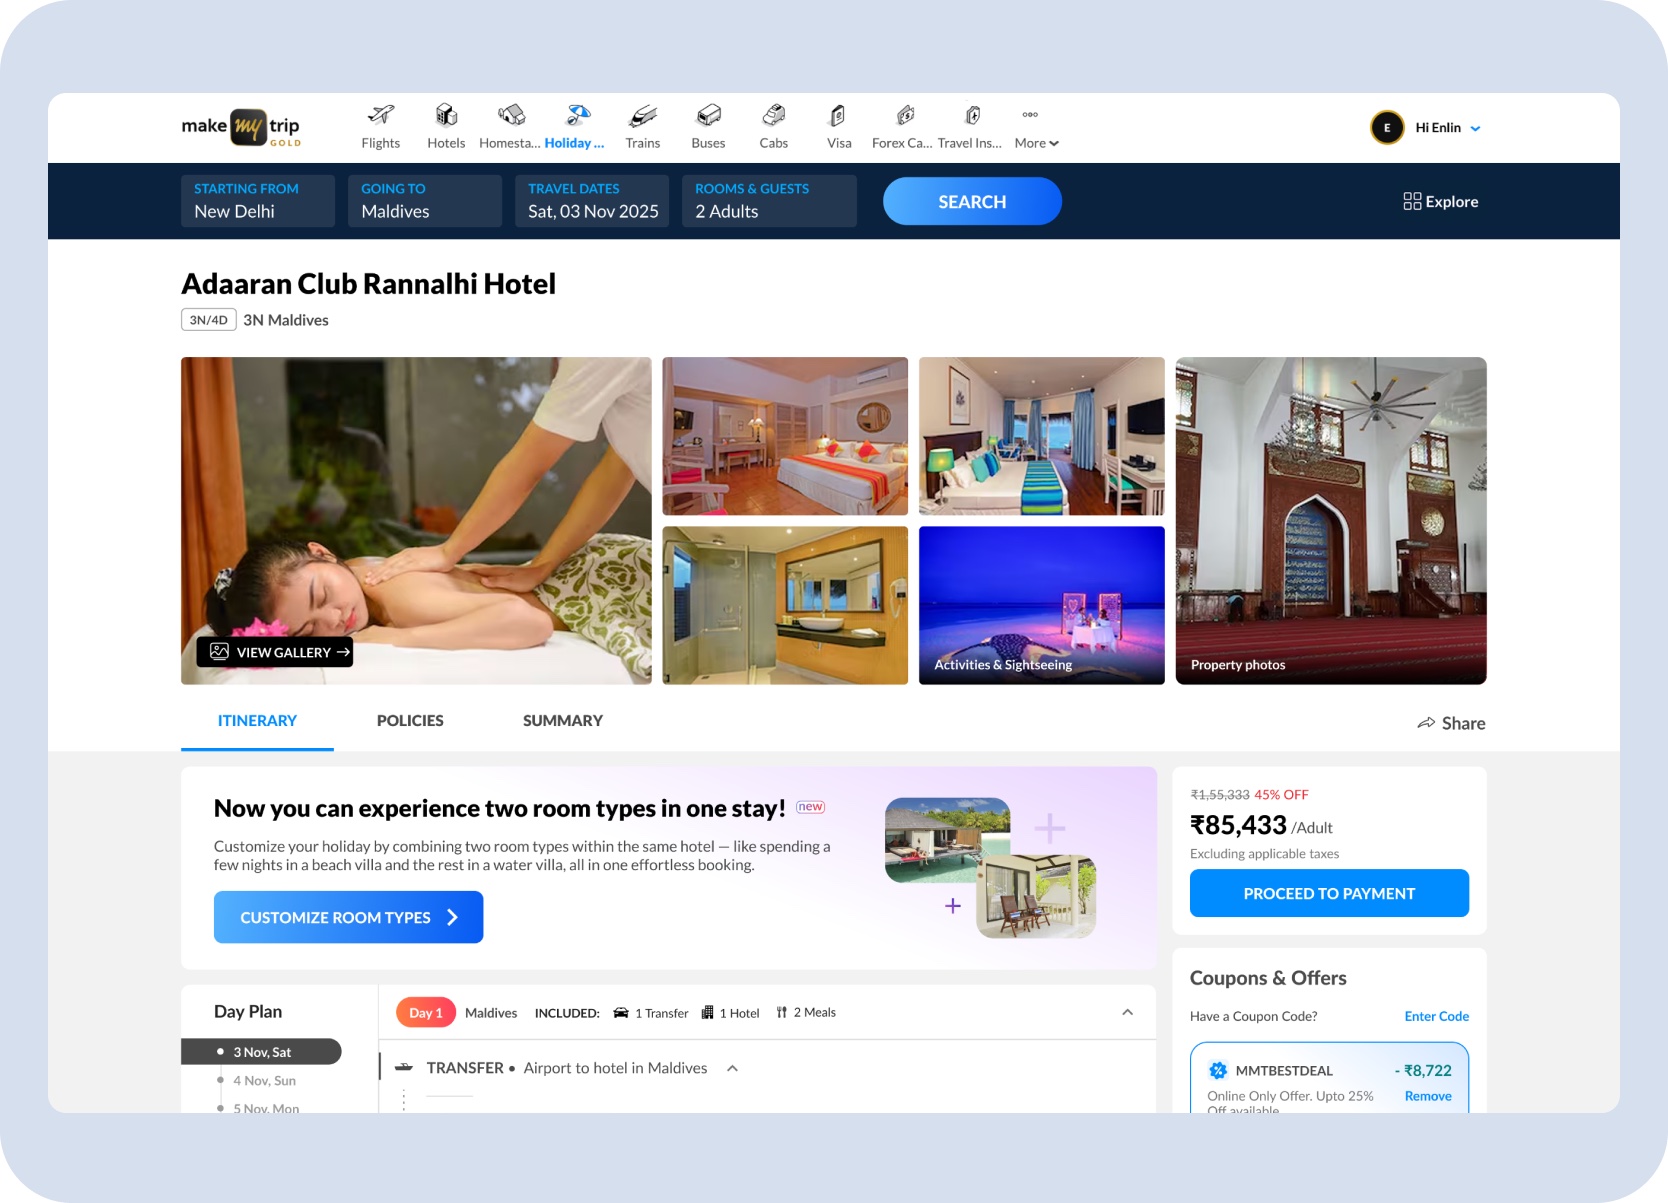Click the 45% OFF discount label
This screenshot has height=1203, width=1668.
[1281, 794]
